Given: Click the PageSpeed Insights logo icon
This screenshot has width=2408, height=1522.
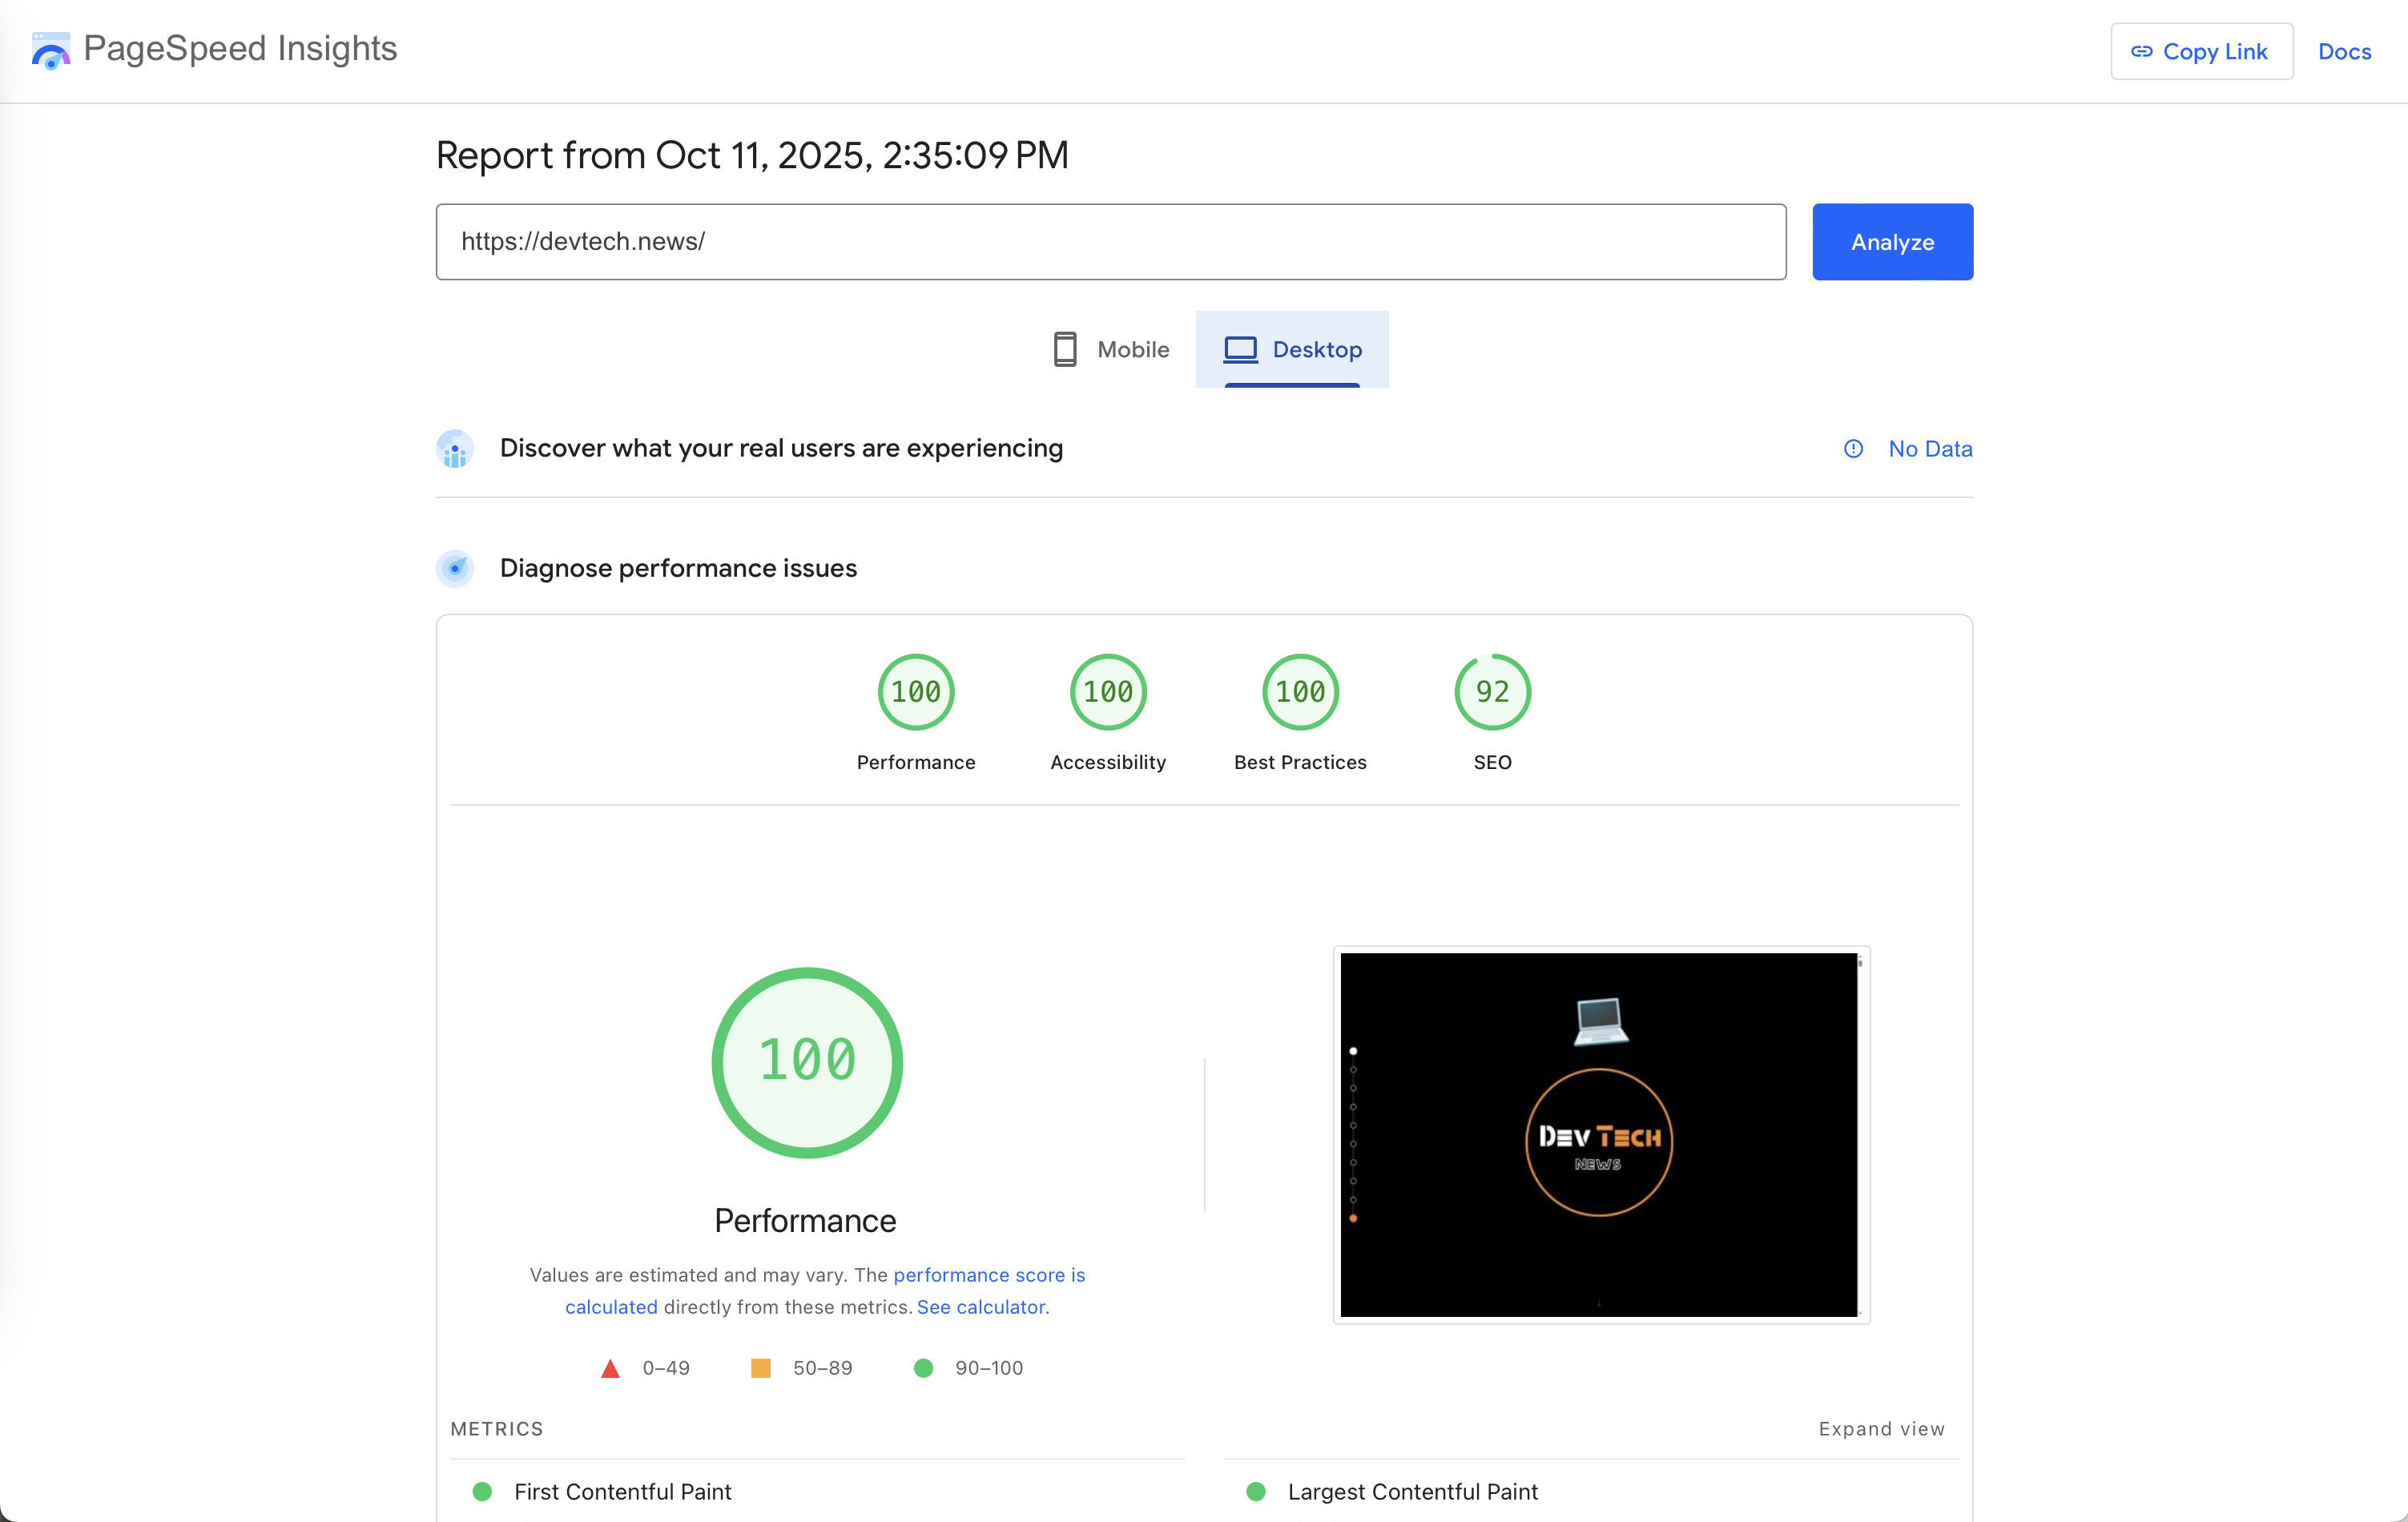Looking at the screenshot, I should click(50, 50).
